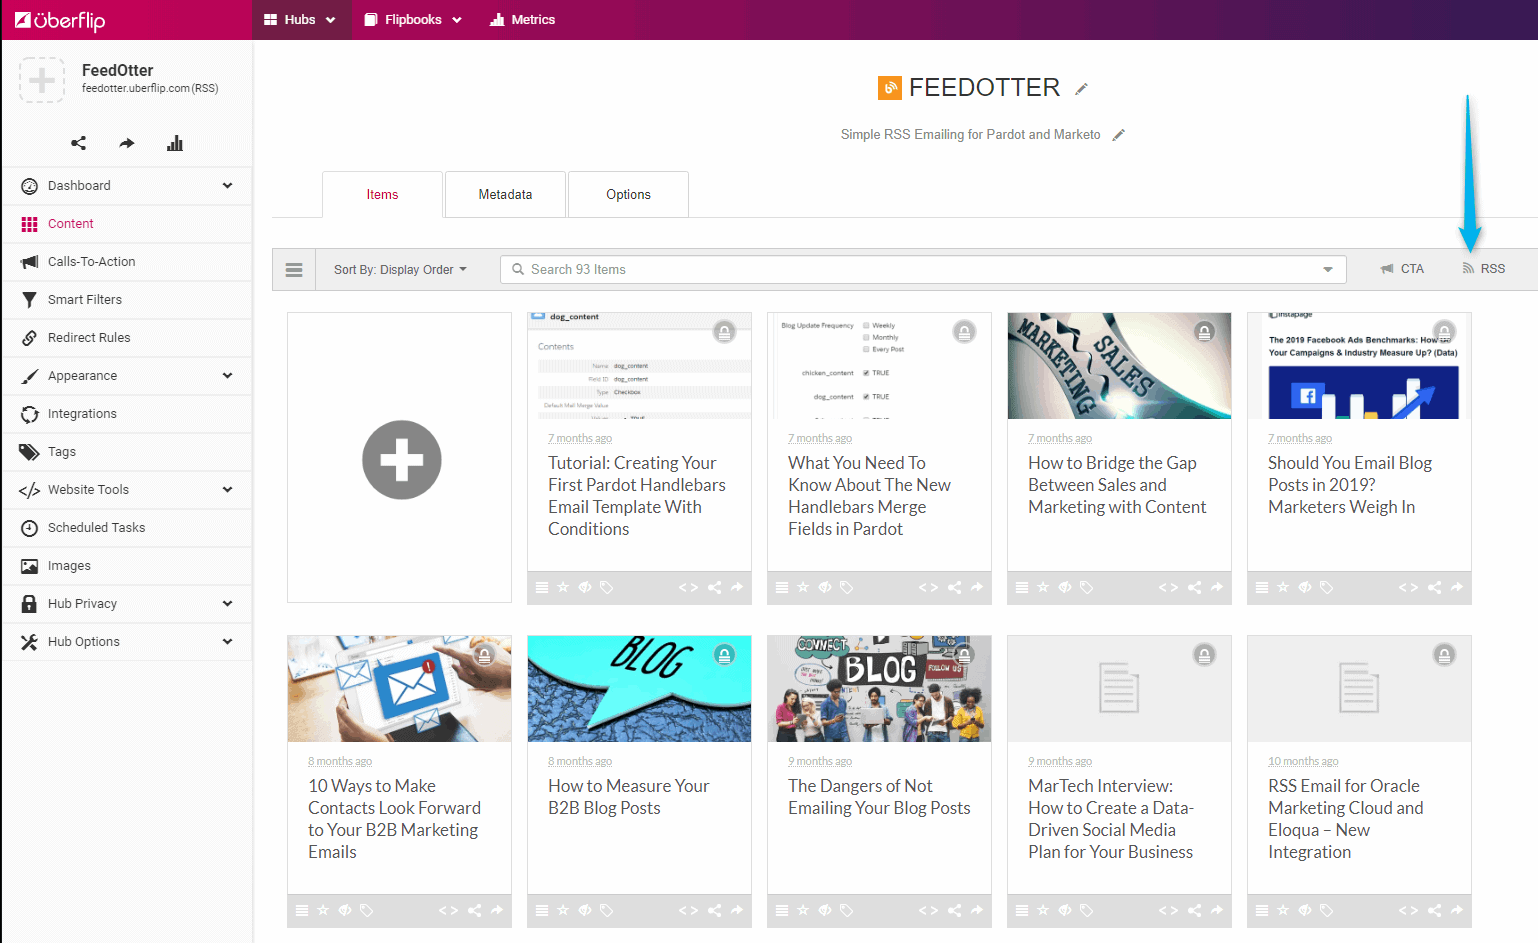Click the forward arrow icon under FeedOtter hub
Image resolution: width=1538 pixels, height=943 pixels.
point(127,143)
